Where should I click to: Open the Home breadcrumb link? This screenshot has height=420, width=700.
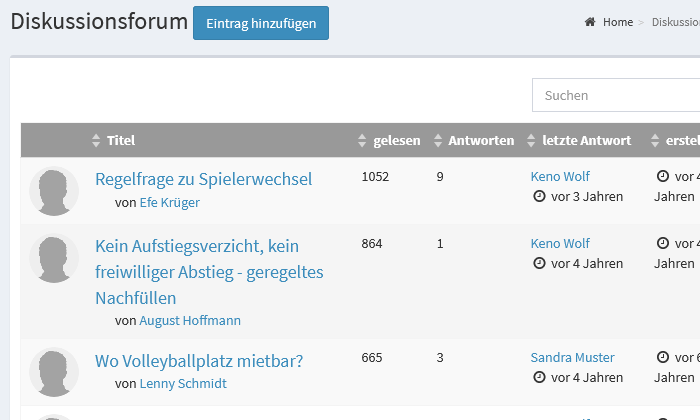[x=617, y=22]
